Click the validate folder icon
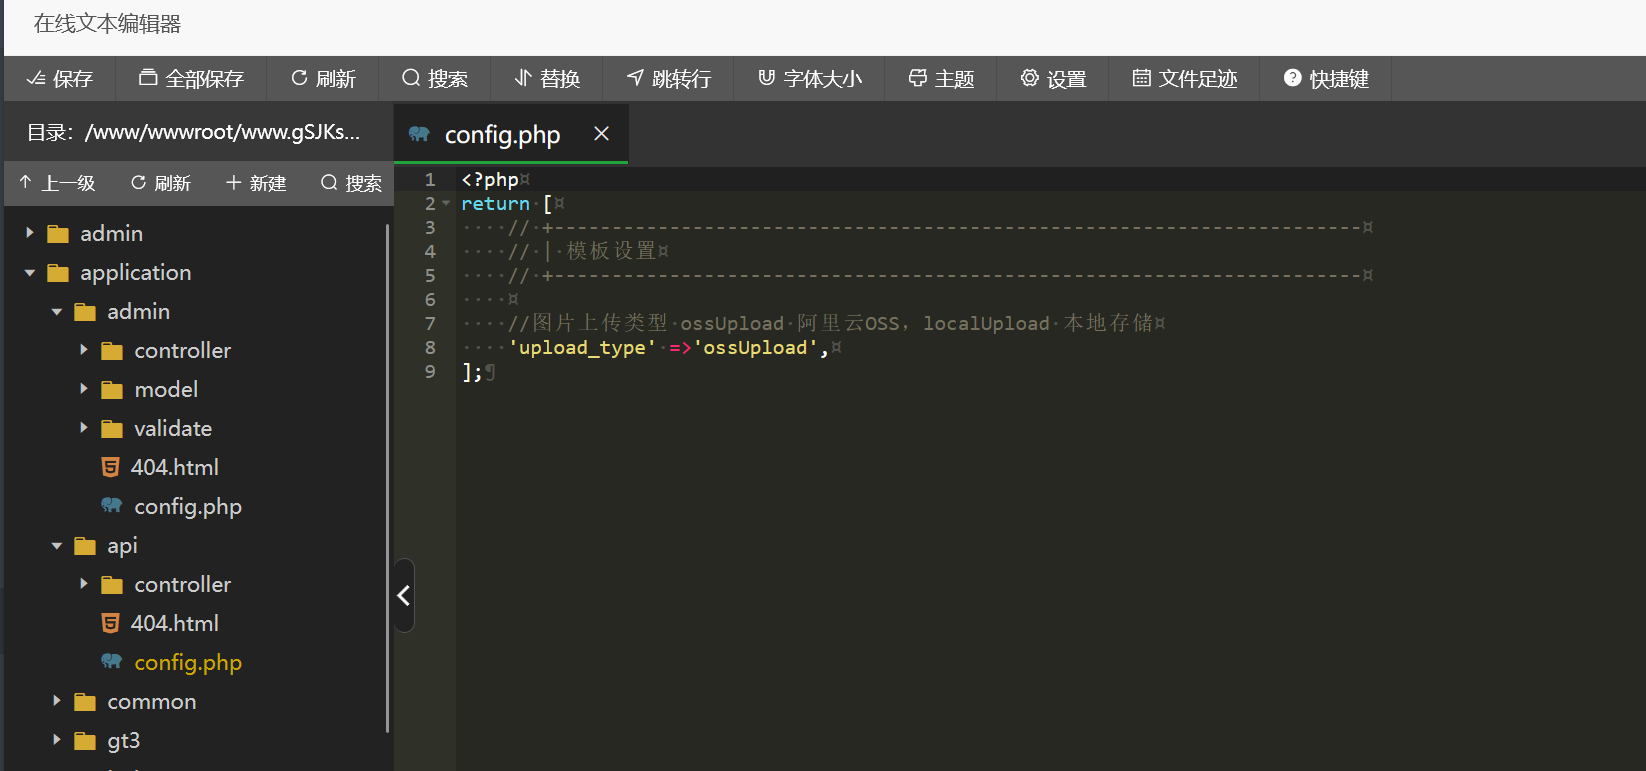Viewport: 1646px width, 771px height. [112, 429]
